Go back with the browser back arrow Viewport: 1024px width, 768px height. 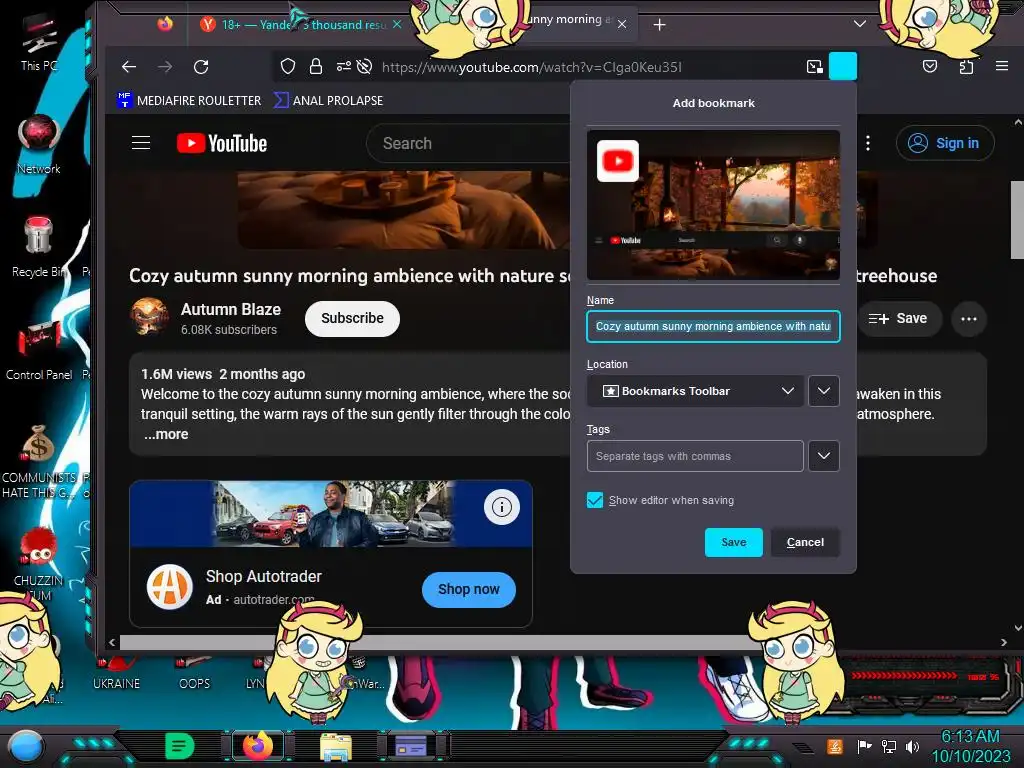tap(129, 67)
